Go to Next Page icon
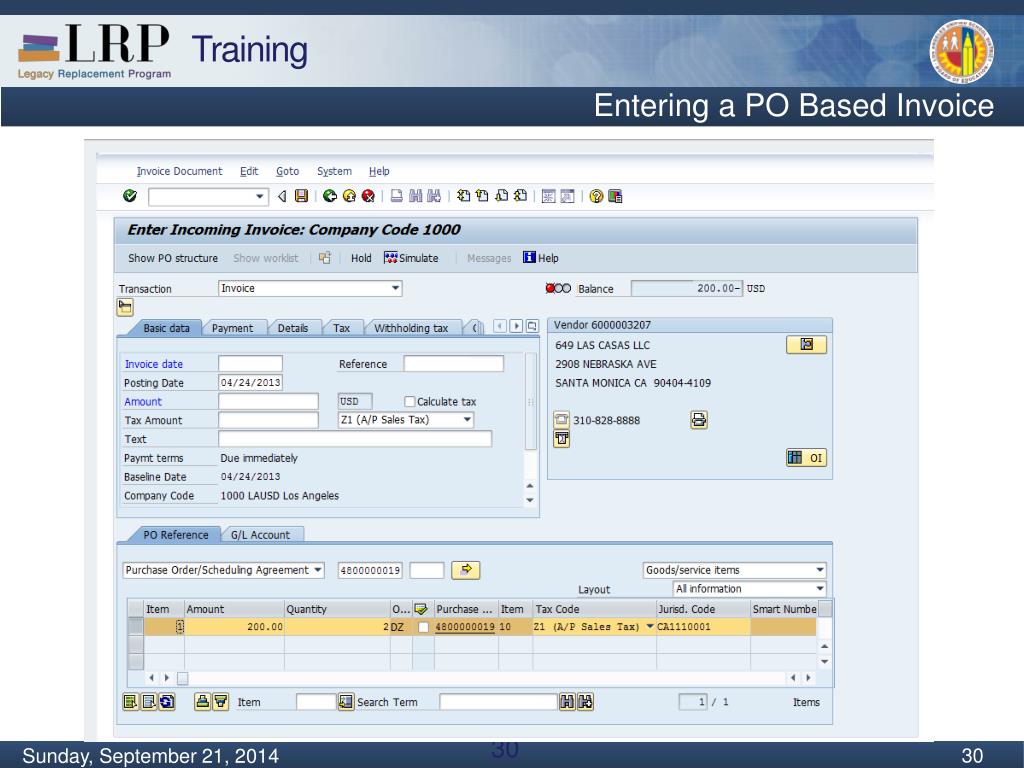Image resolution: width=1024 pixels, height=768 pixels. (x=502, y=196)
